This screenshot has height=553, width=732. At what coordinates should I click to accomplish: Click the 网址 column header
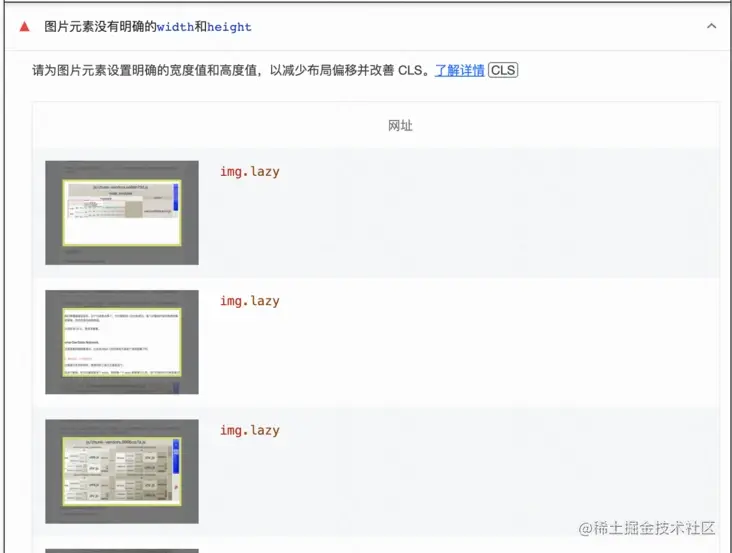(400, 126)
